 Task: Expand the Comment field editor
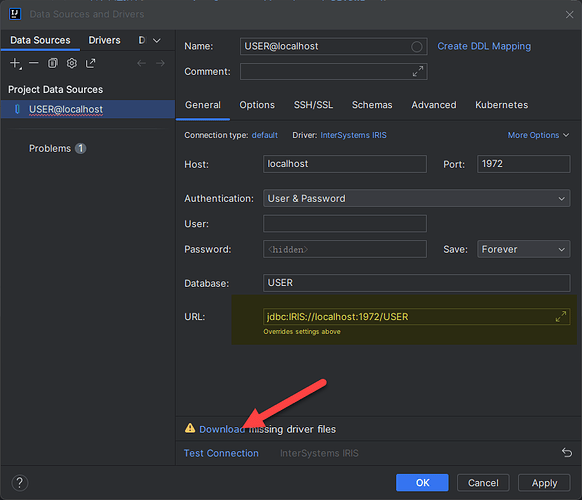[x=418, y=71]
